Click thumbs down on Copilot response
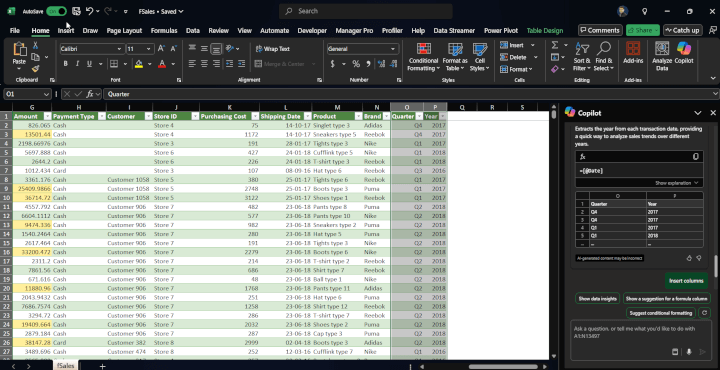Image resolution: width=720 pixels, height=370 pixels. tap(699, 258)
